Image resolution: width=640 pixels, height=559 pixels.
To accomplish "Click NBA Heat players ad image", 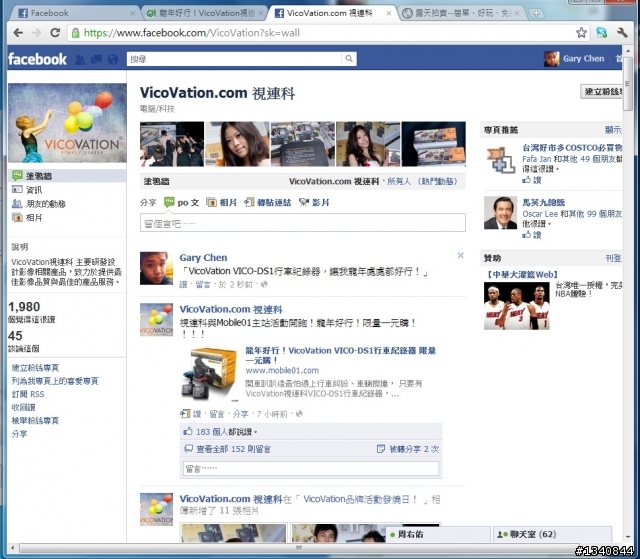I will (x=517, y=306).
